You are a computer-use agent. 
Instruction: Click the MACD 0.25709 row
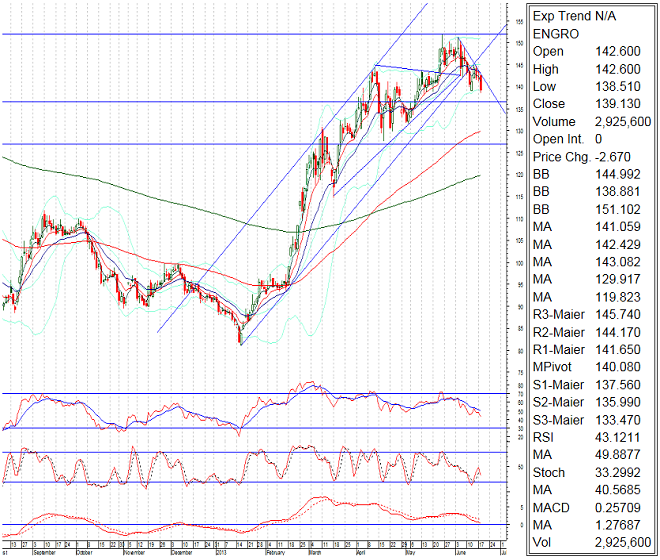(590, 504)
